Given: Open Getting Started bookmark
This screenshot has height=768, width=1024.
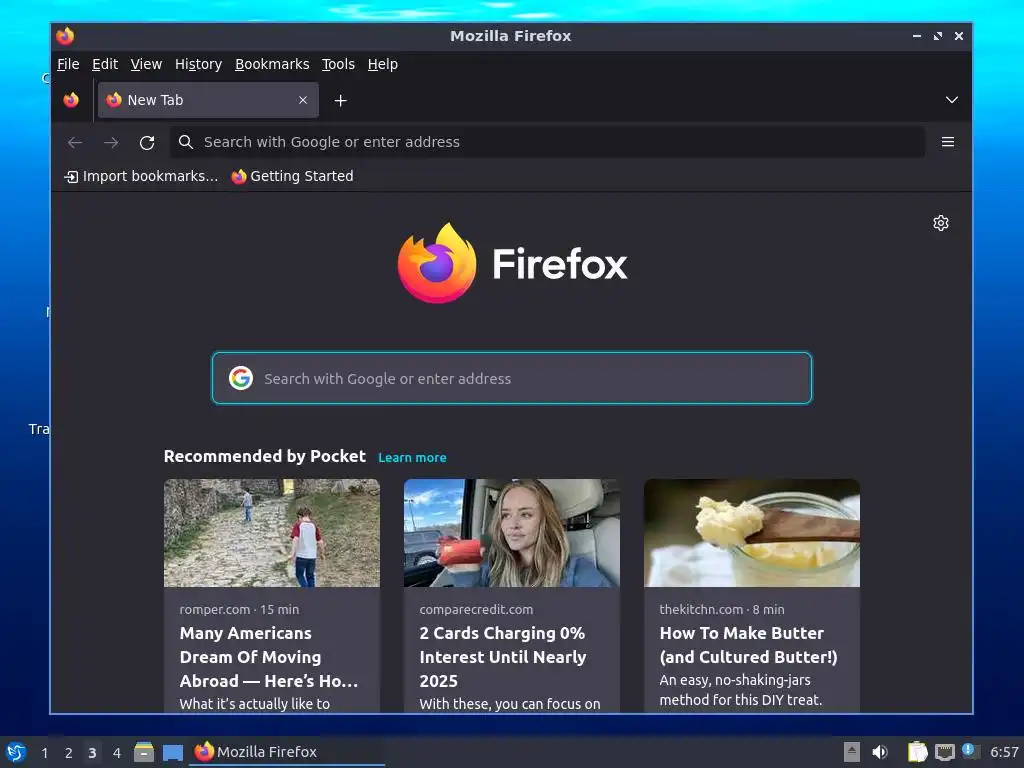Looking at the screenshot, I should (x=293, y=176).
